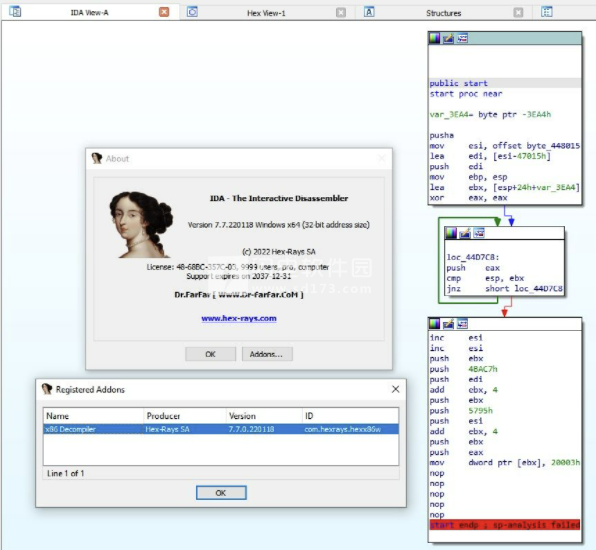This screenshot has height=550, width=596.
Task: Click the 7.7.0.220118 version cell
Action: [251, 429]
